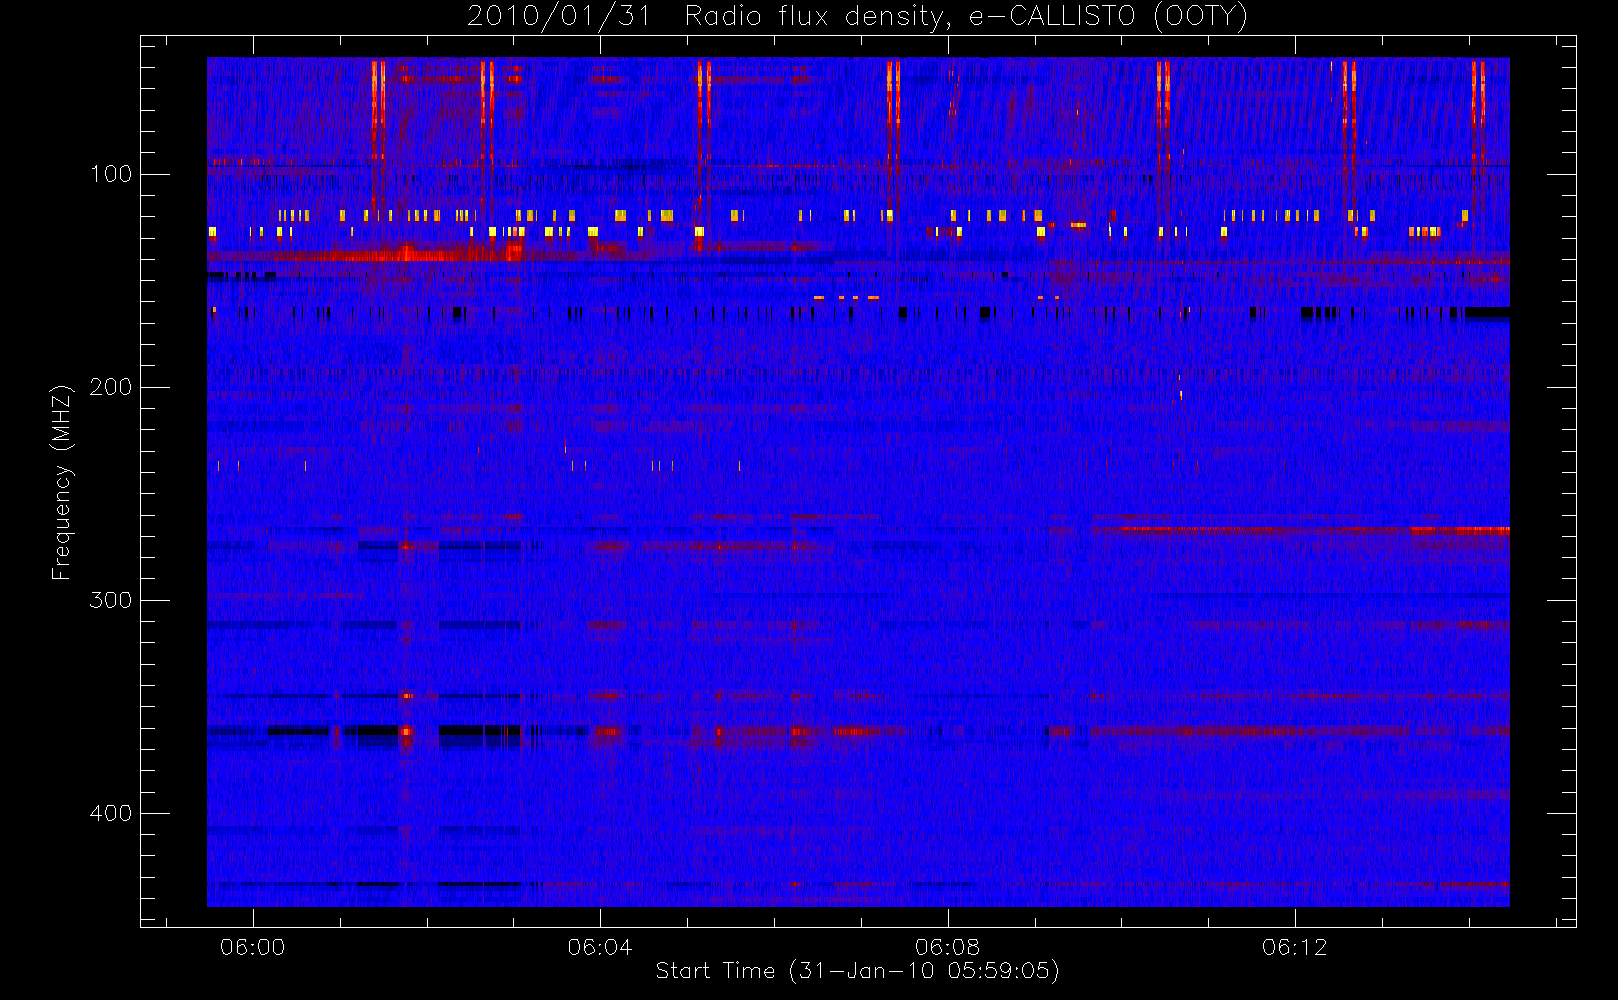Click the 200 frequency tick label

tap(111, 387)
